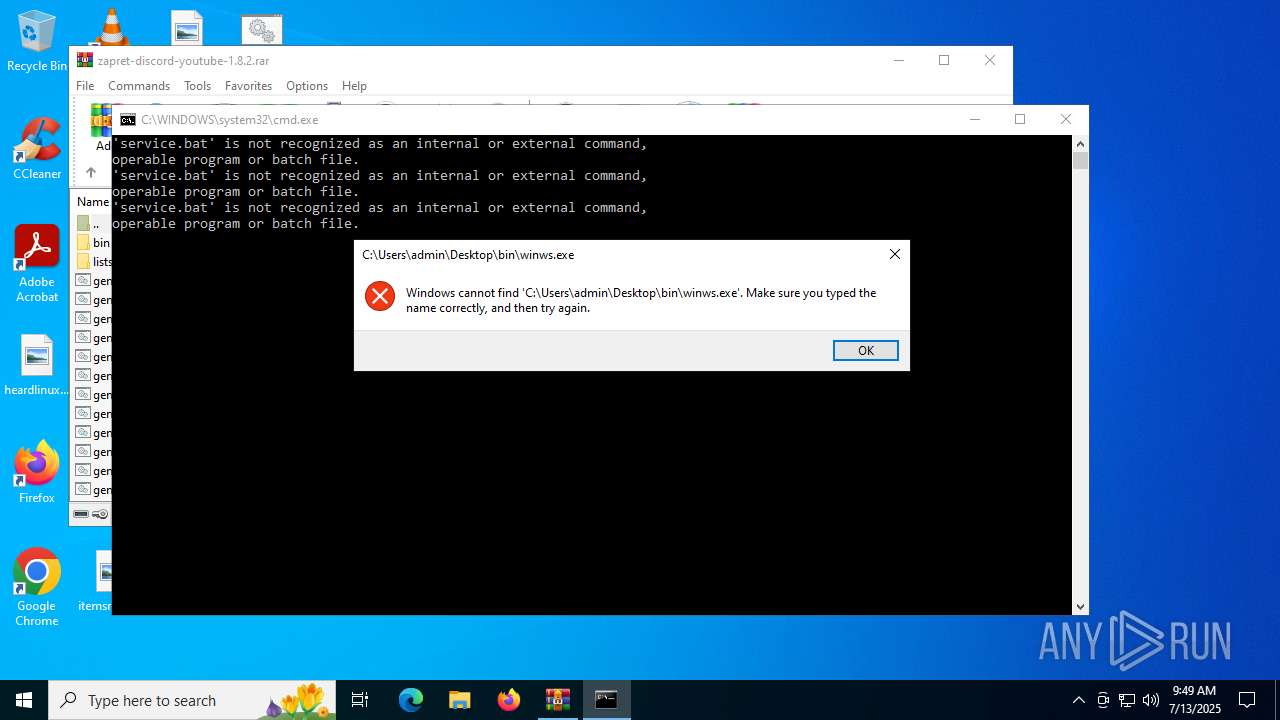Maximize the cmd.exe window
1280x720 pixels.
click(x=1020, y=119)
